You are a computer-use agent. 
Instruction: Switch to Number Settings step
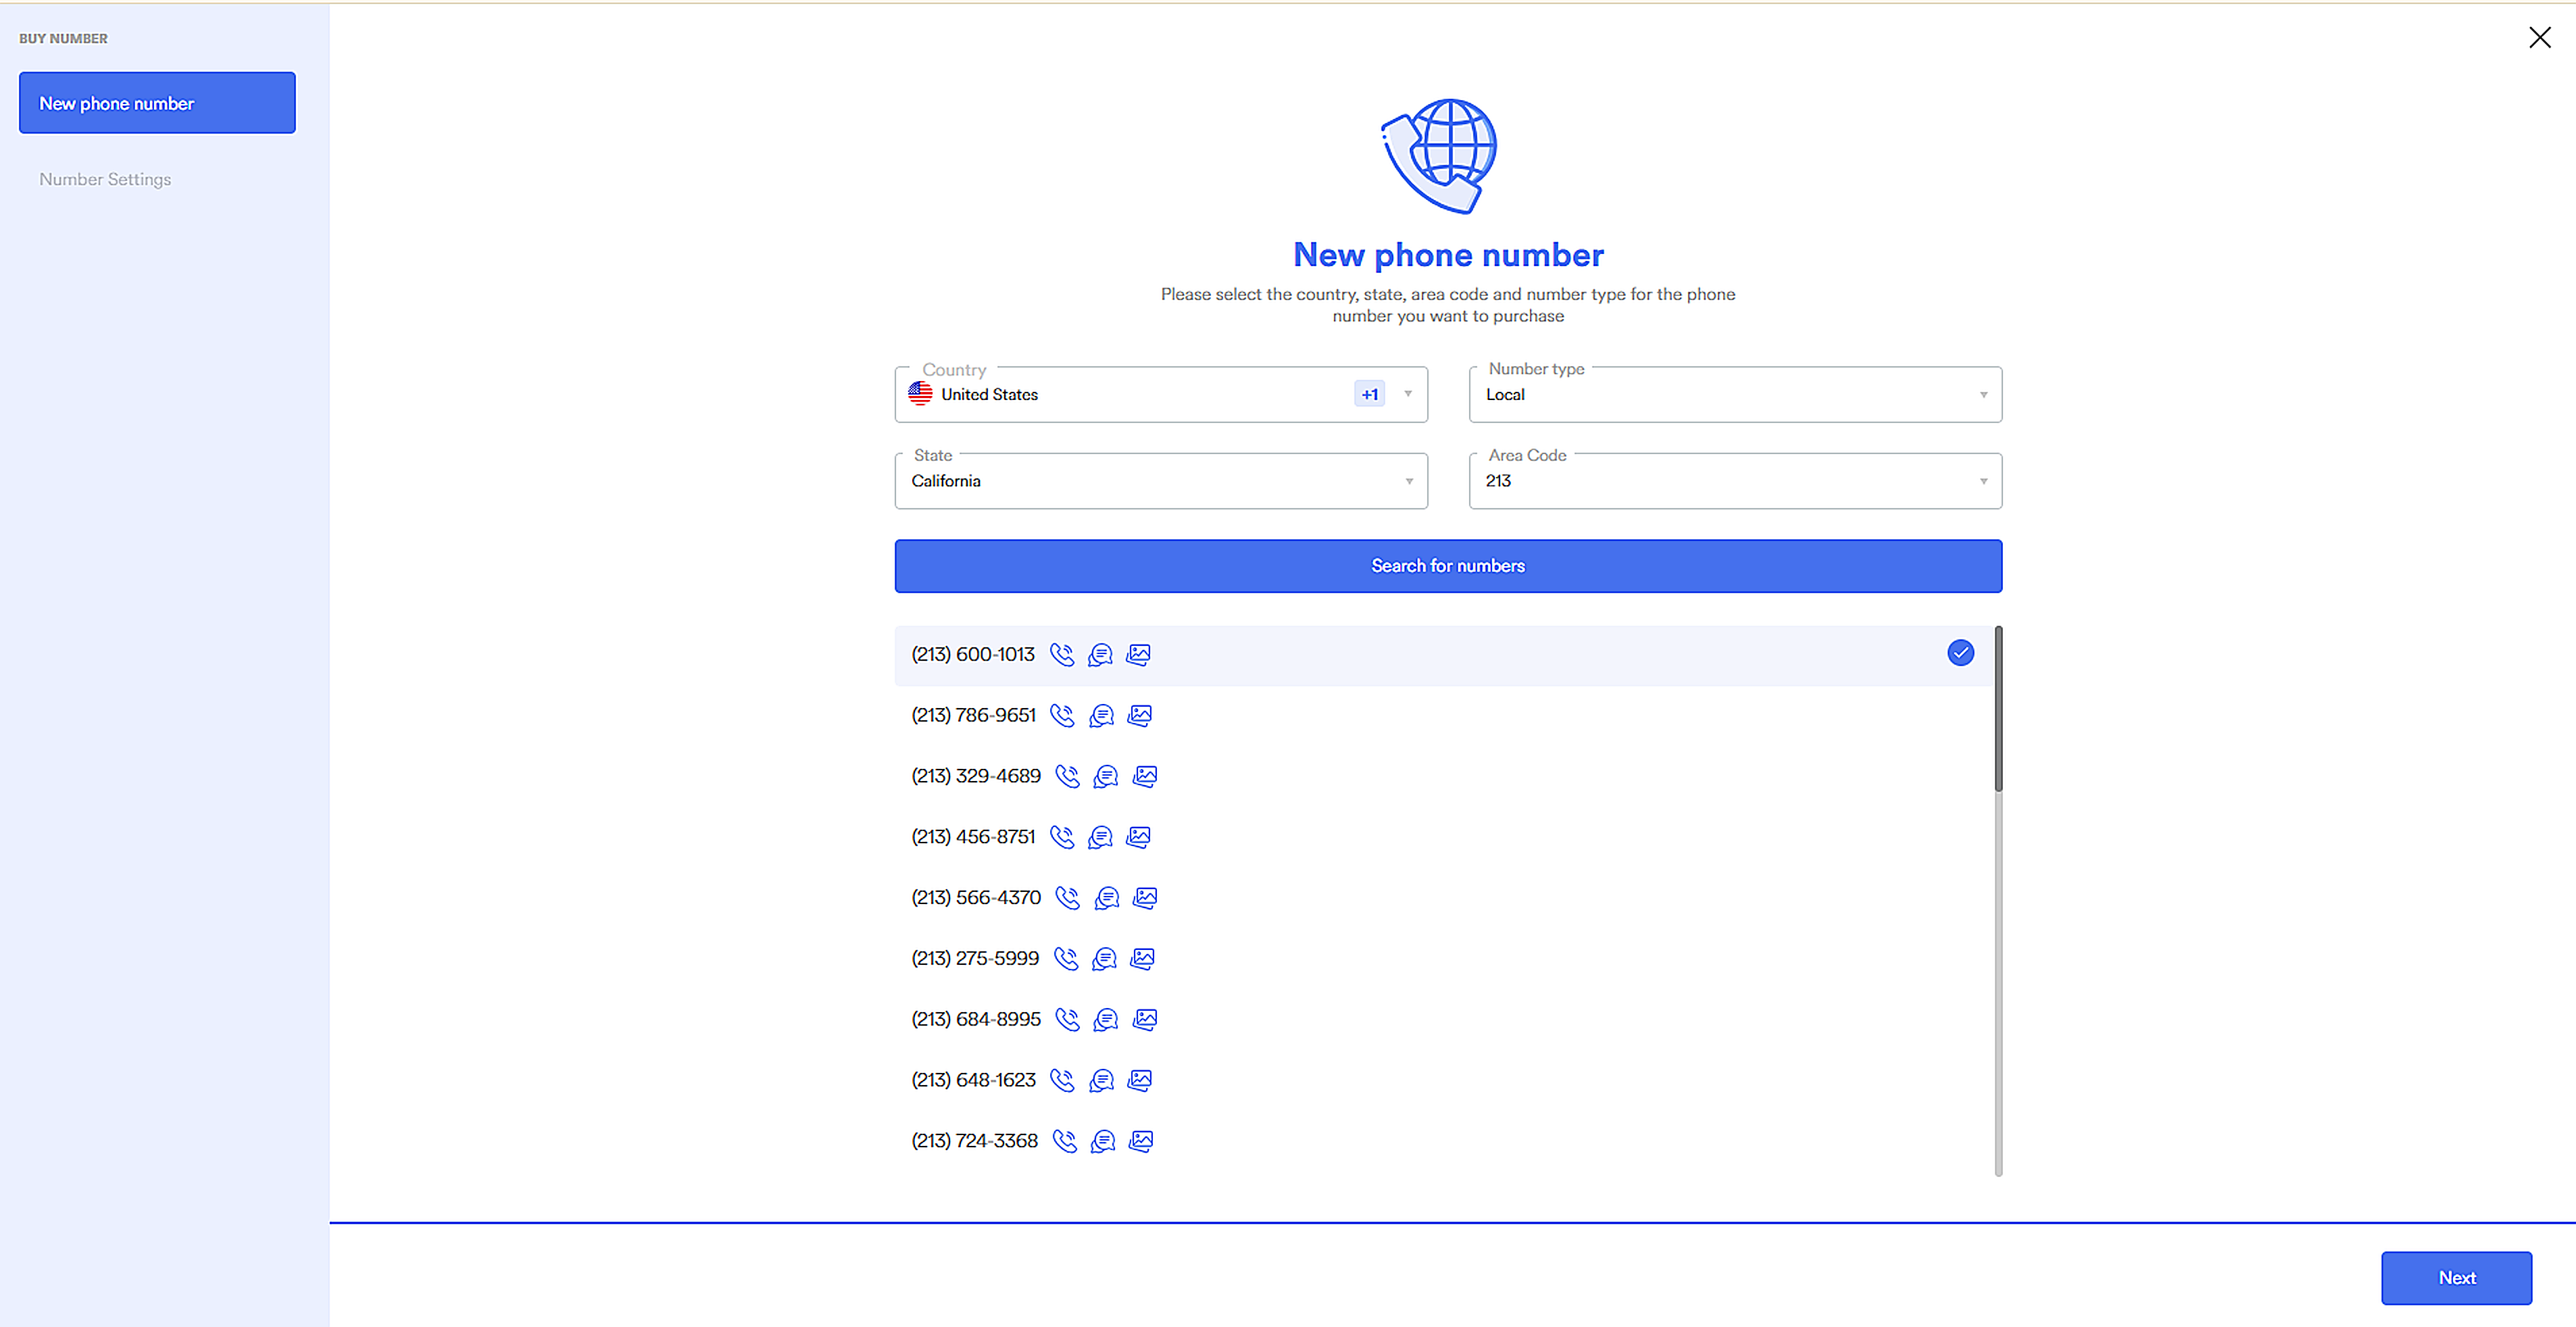tap(105, 179)
